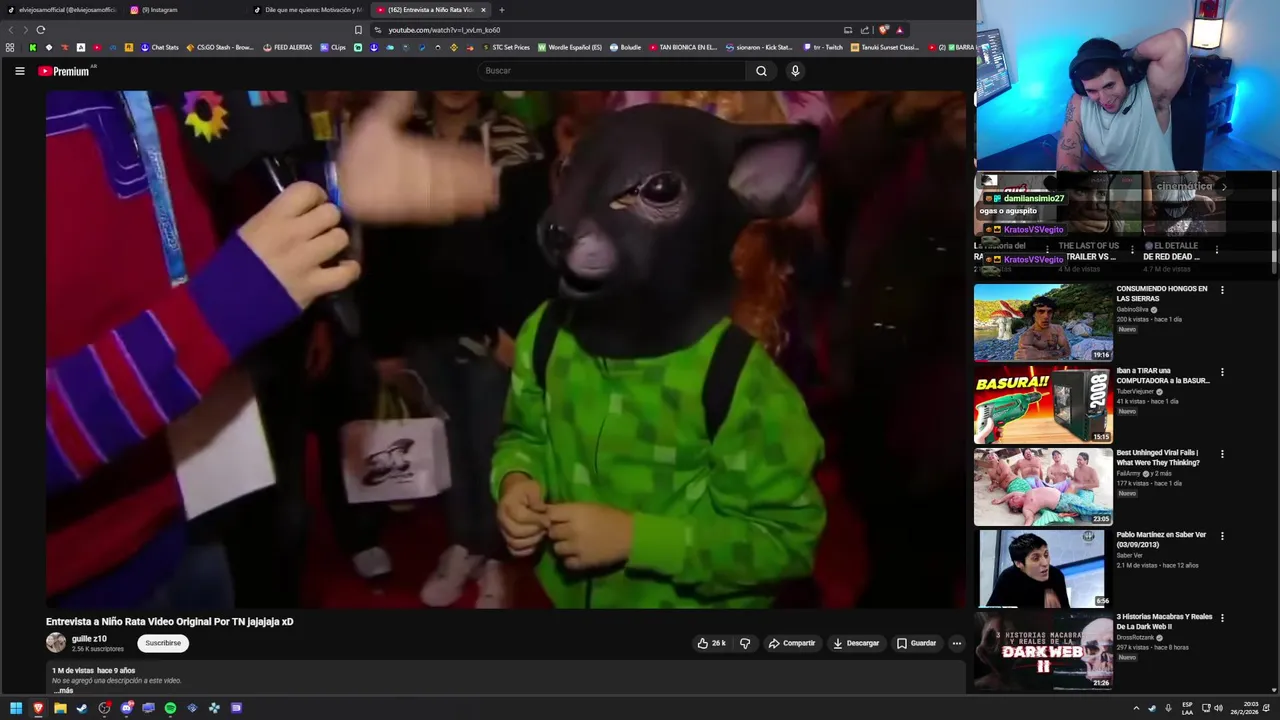
Task: Click the video player area
Action: [x=506, y=349]
